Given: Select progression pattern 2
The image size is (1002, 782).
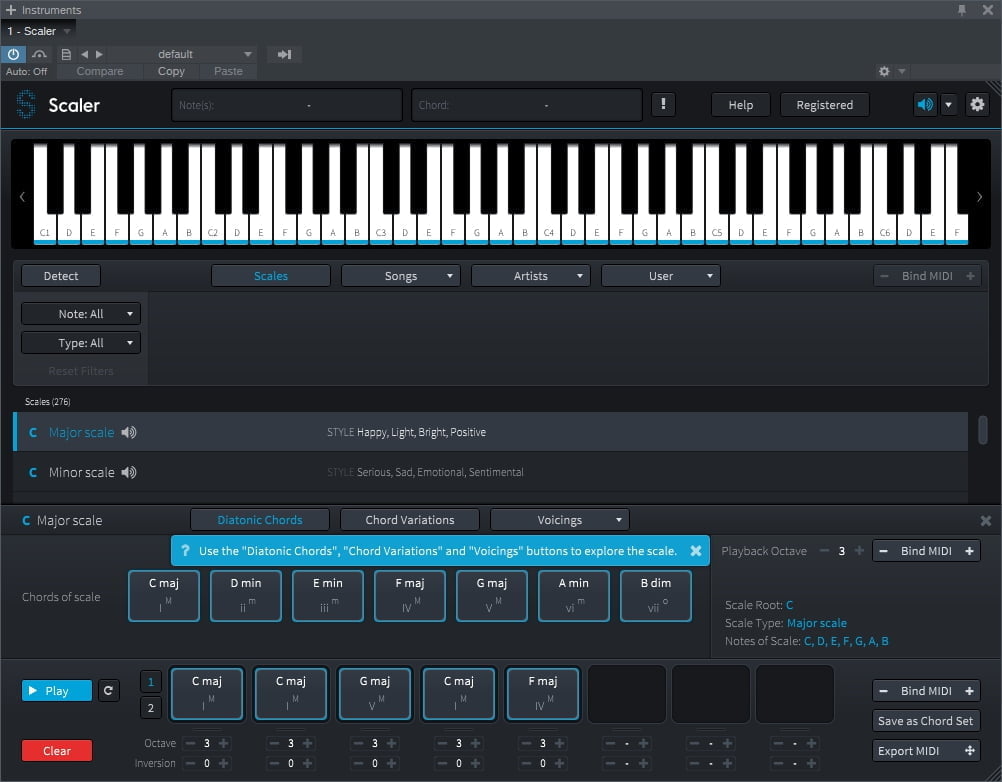Looking at the screenshot, I should point(151,708).
